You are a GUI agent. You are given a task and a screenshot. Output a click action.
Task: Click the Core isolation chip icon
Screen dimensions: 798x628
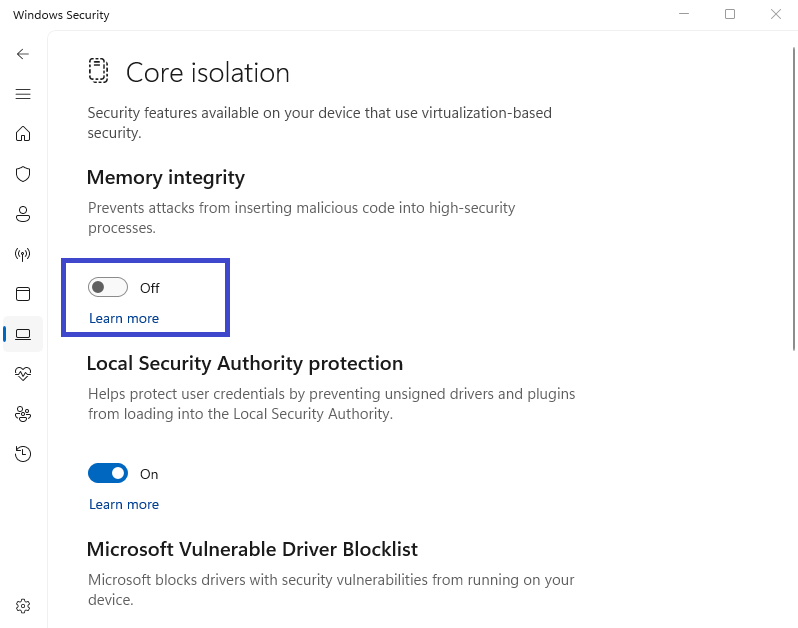pyautogui.click(x=98, y=71)
